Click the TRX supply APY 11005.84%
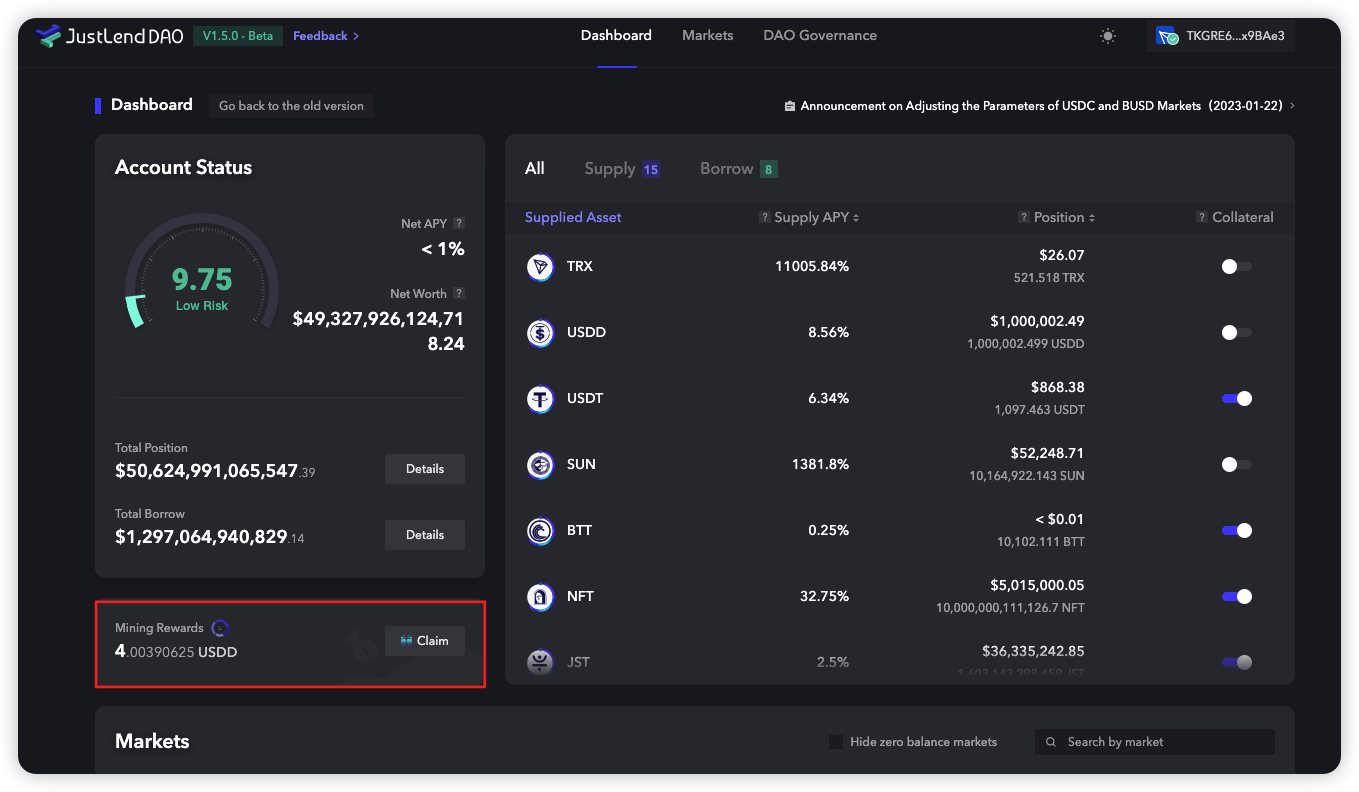This screenshot has width=1359, height=792. pyautogui.click(x=812, y=267)
